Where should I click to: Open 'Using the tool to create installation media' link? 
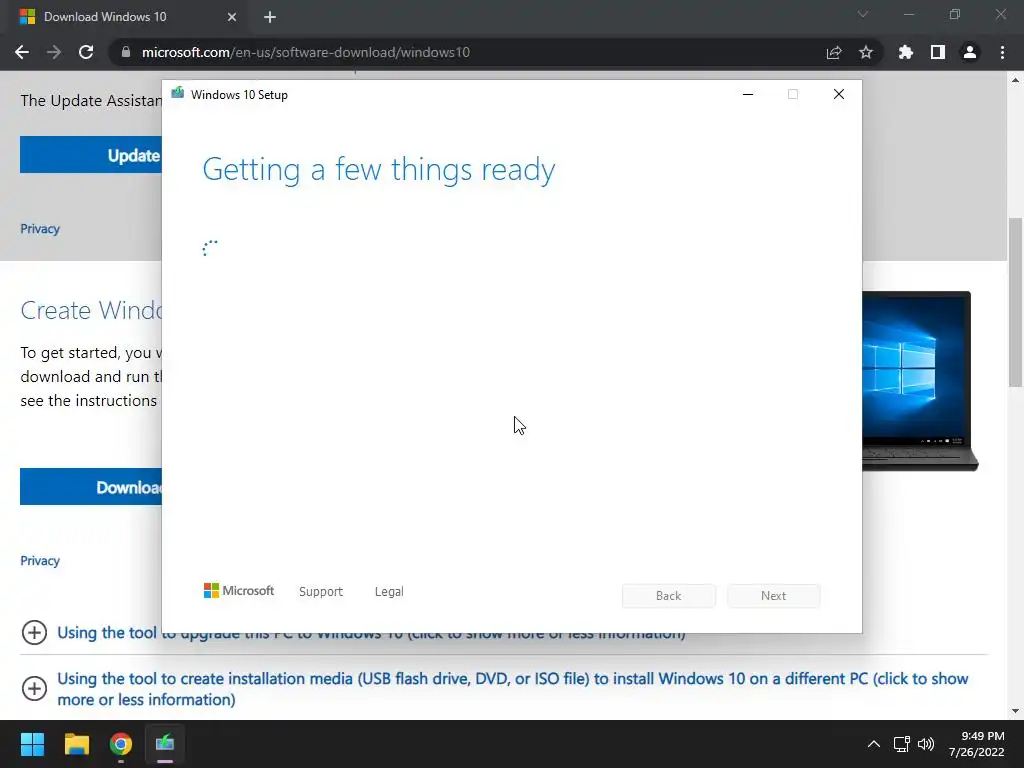[x=513, y=689]
